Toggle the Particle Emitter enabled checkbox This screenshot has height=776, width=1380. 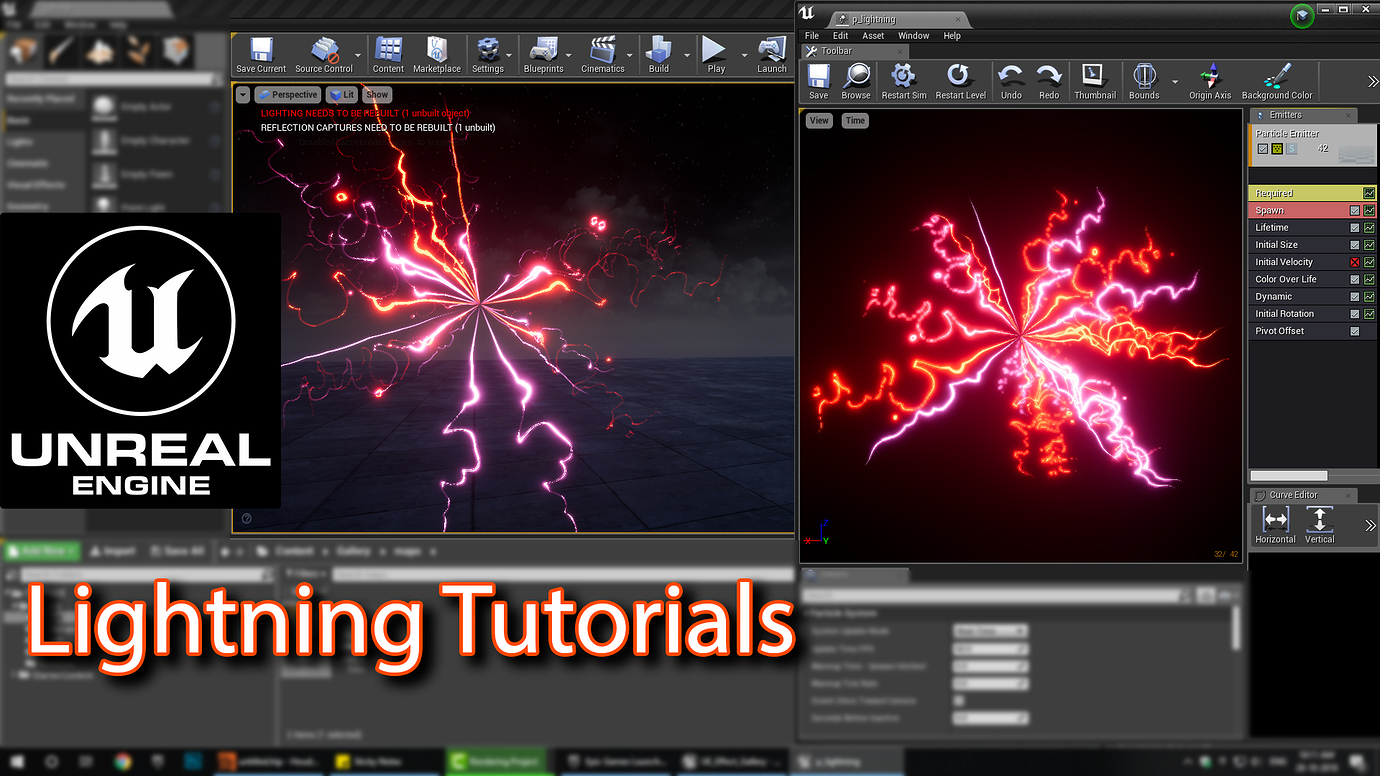1263,149
